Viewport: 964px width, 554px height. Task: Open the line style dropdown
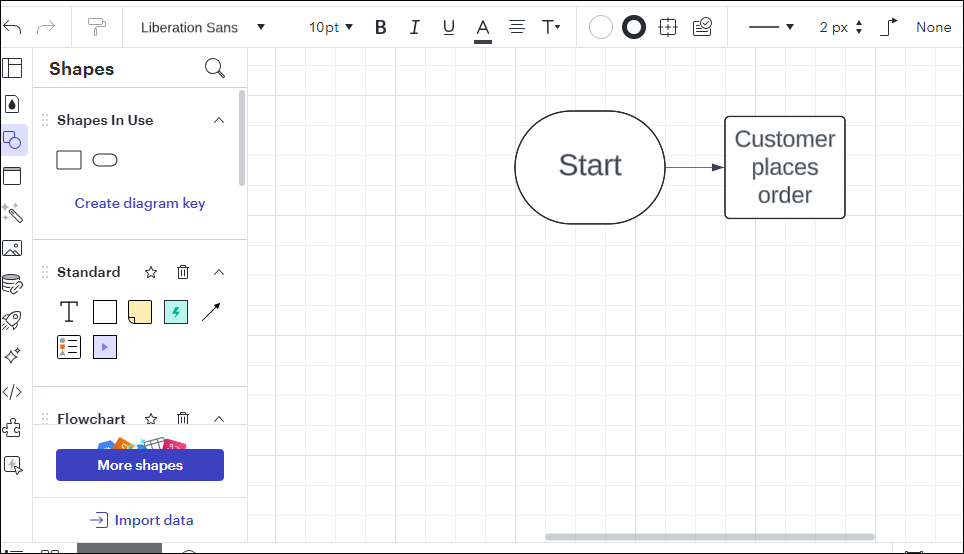(x=771, y=27)
